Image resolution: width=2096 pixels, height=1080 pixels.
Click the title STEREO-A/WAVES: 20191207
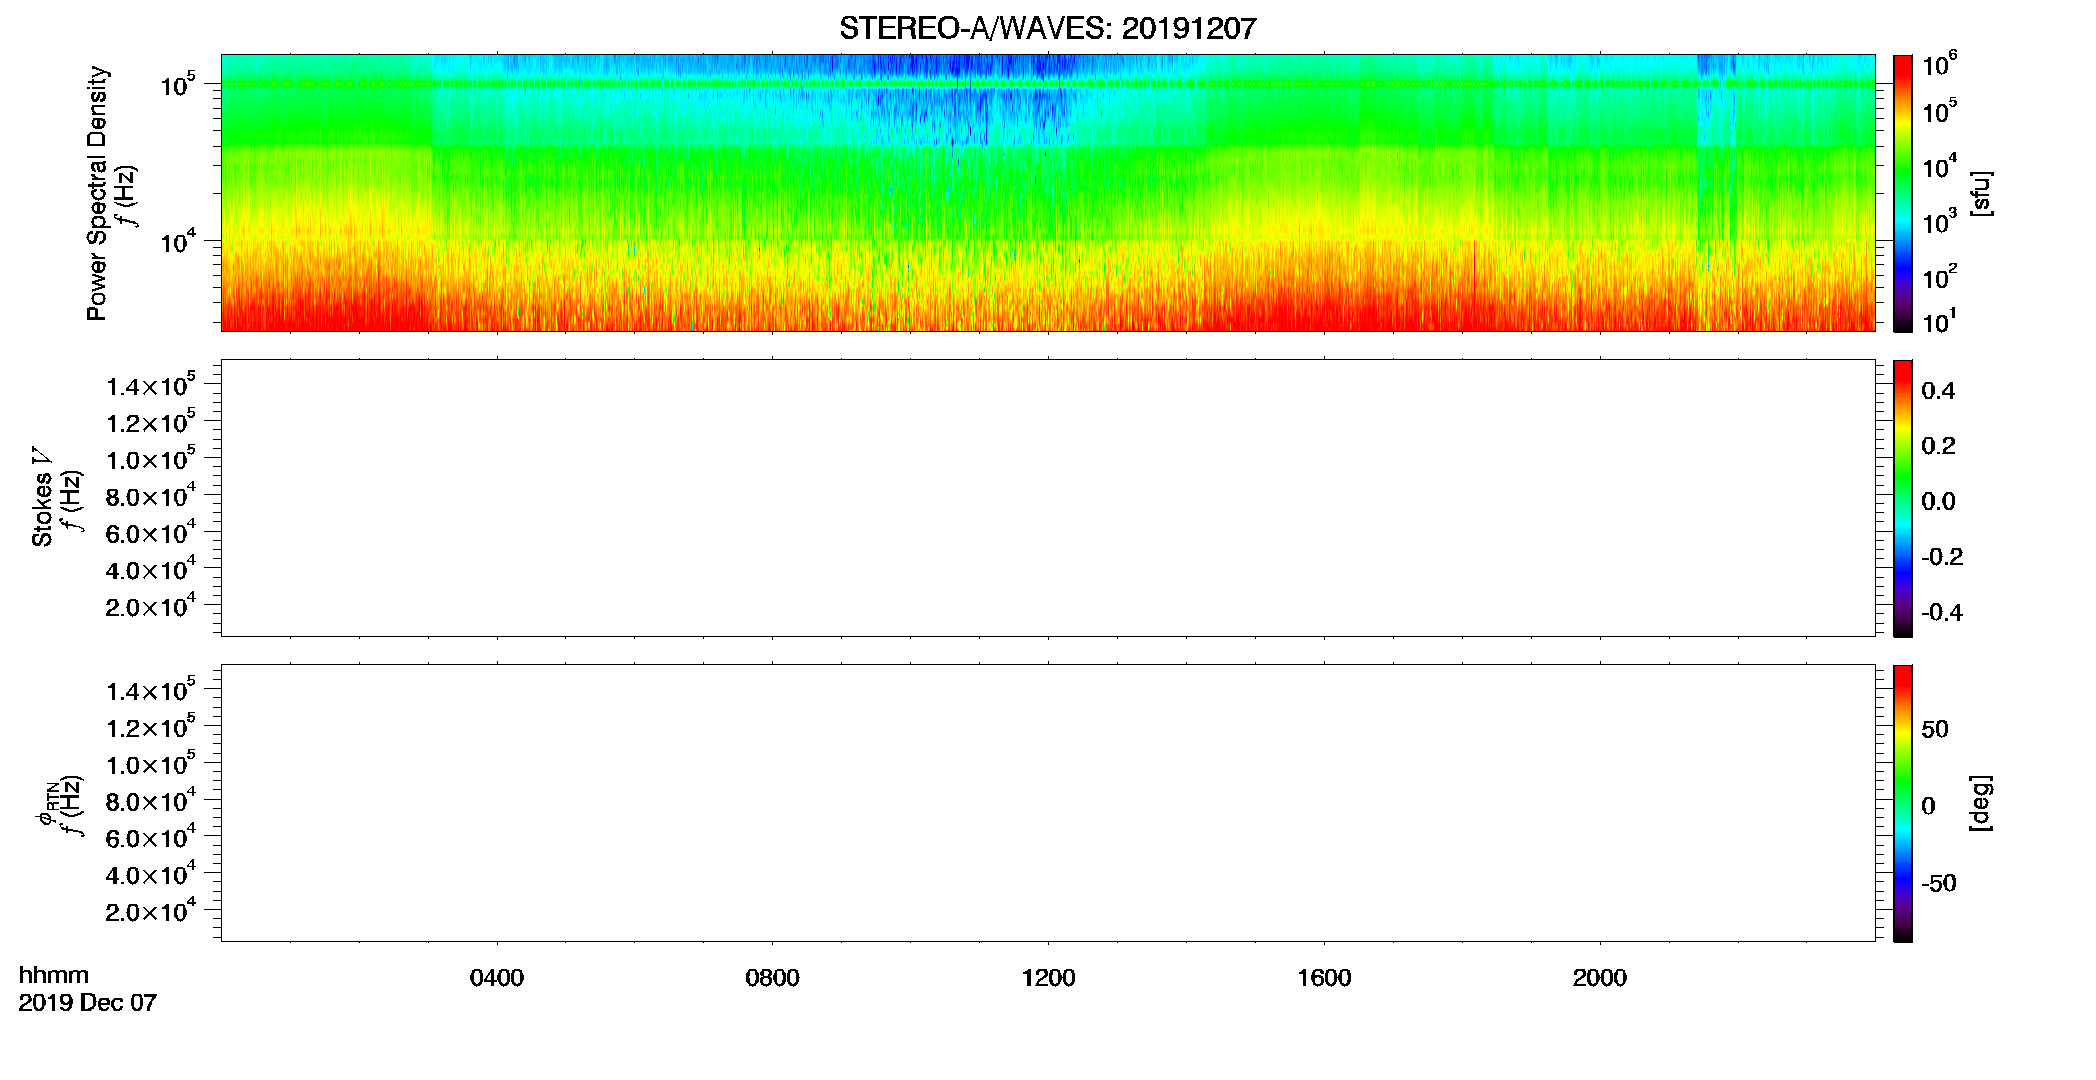click(x=1047, y=28)
